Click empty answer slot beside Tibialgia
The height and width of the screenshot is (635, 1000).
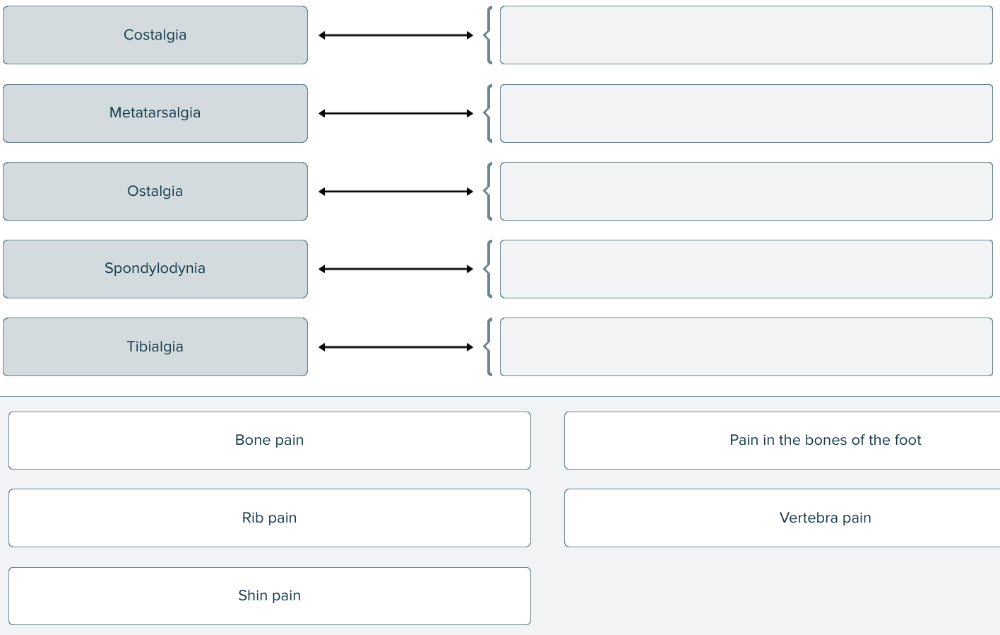(746, 347)
